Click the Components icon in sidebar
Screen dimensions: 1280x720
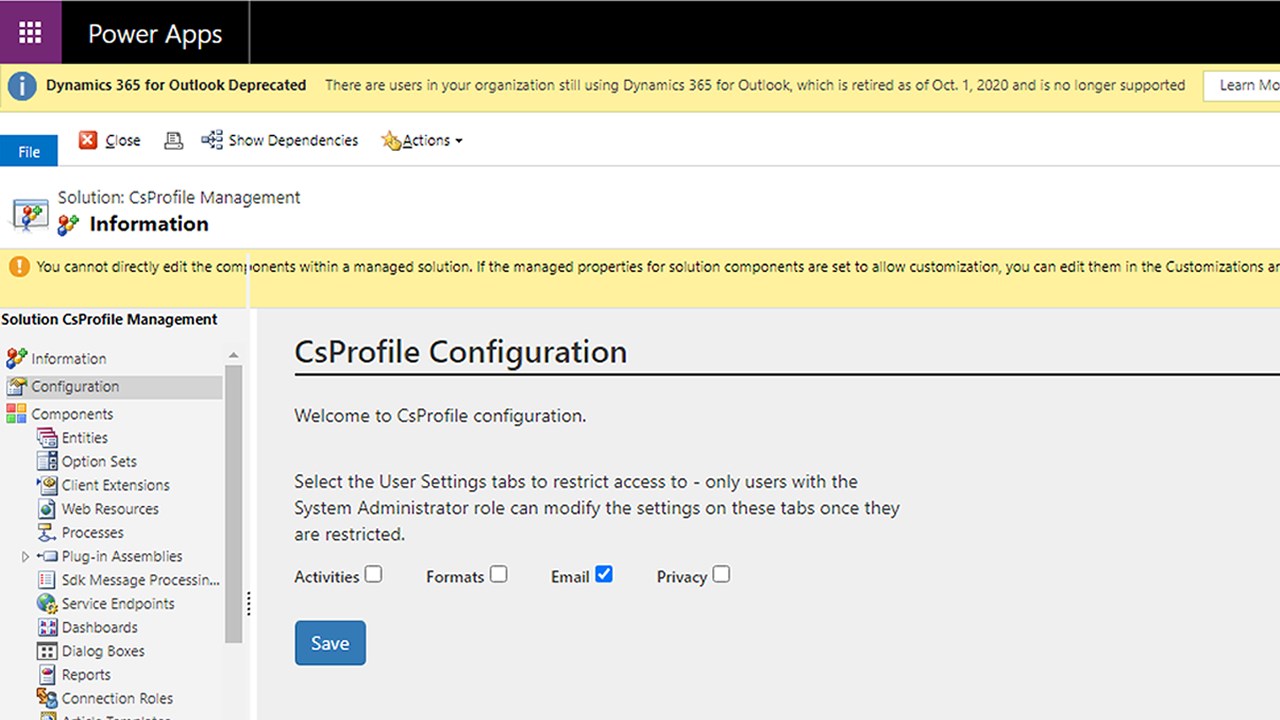(x=16, y=414)
